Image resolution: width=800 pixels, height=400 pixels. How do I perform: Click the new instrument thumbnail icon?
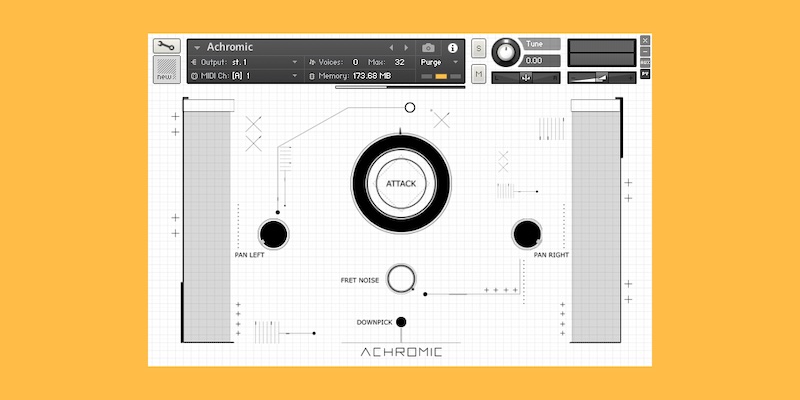(167, 69)
